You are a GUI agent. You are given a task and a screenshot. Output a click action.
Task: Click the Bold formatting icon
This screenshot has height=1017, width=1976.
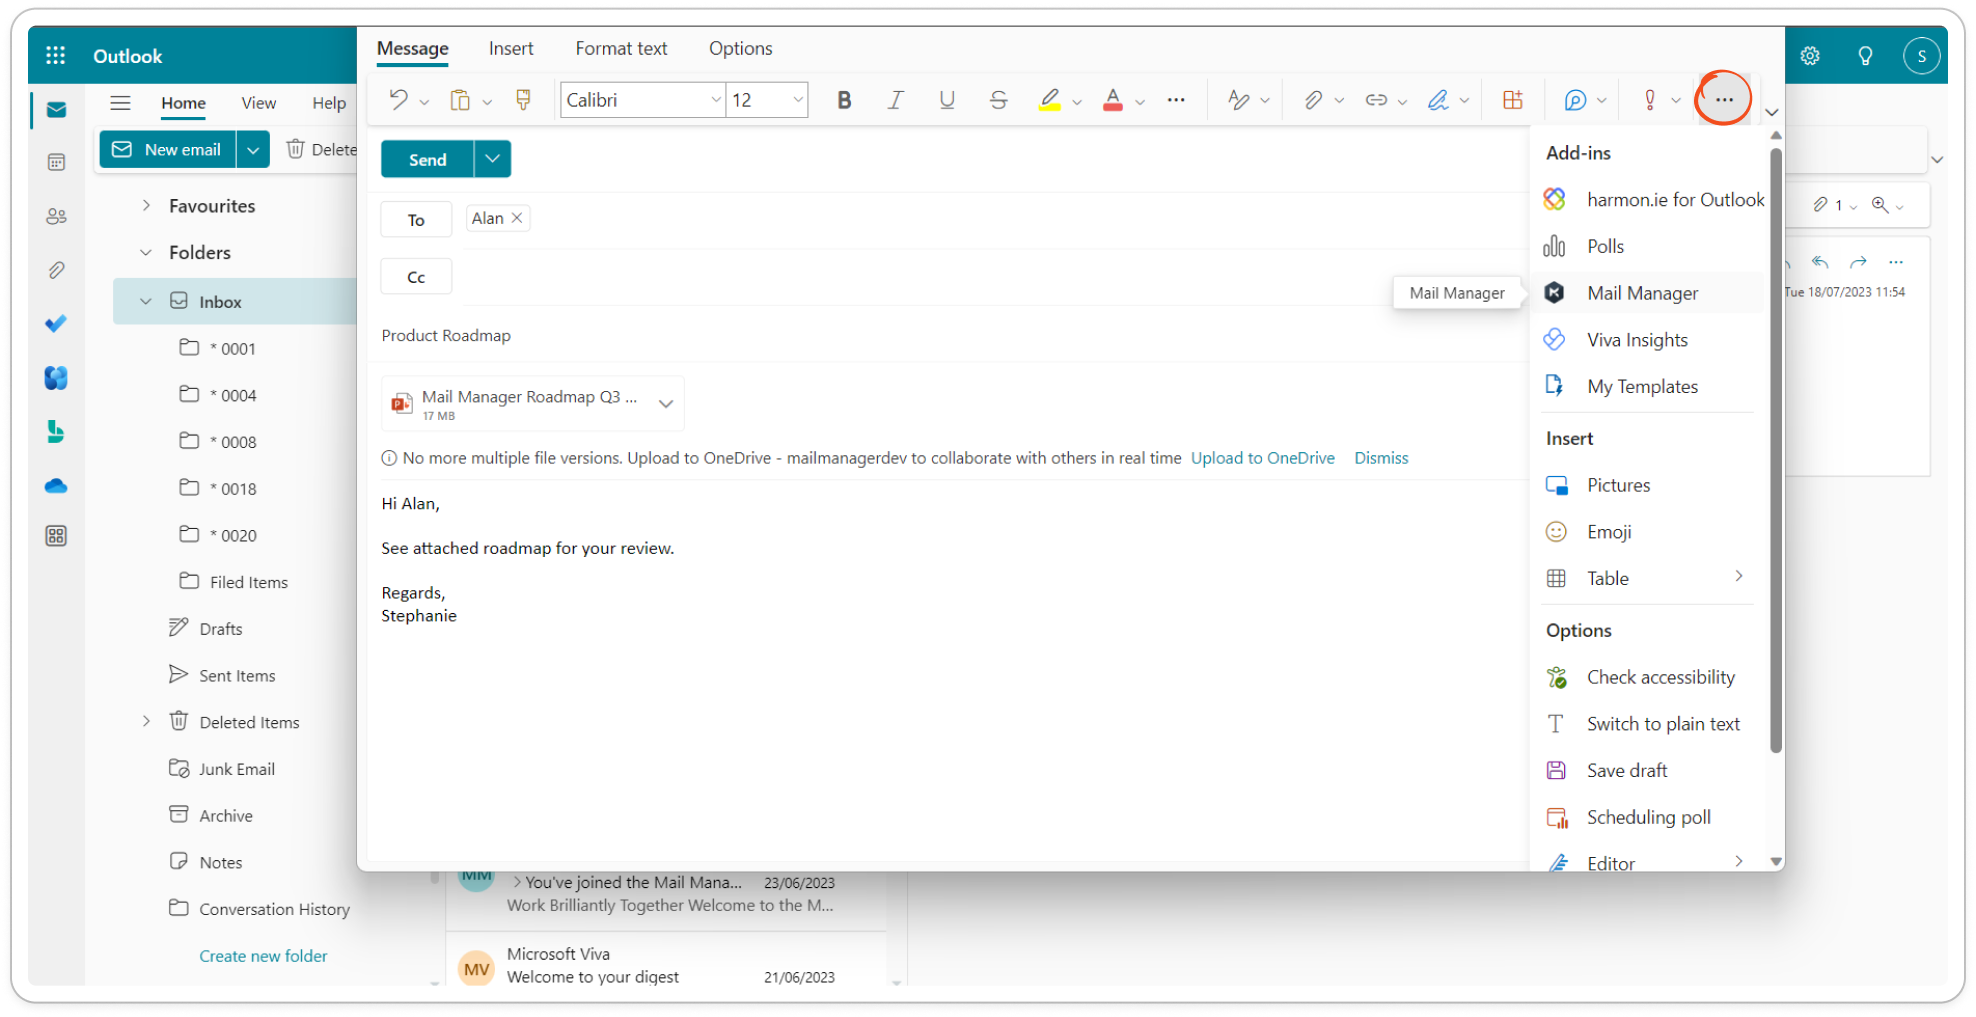pos(844,100)
